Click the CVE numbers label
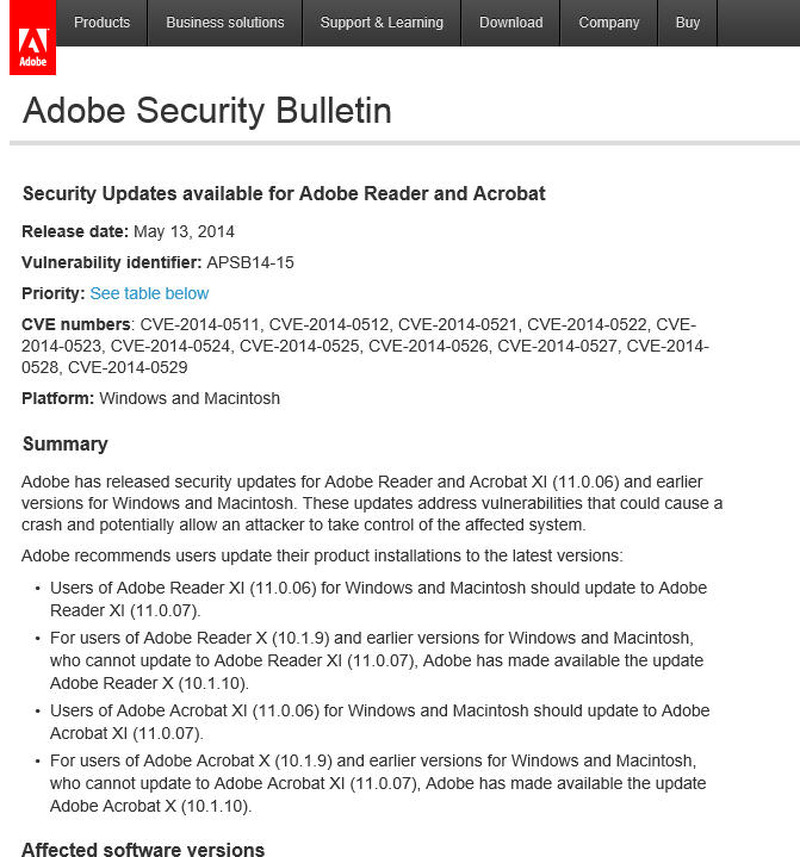This screenshot has height=857, width=800. (76, 324)
